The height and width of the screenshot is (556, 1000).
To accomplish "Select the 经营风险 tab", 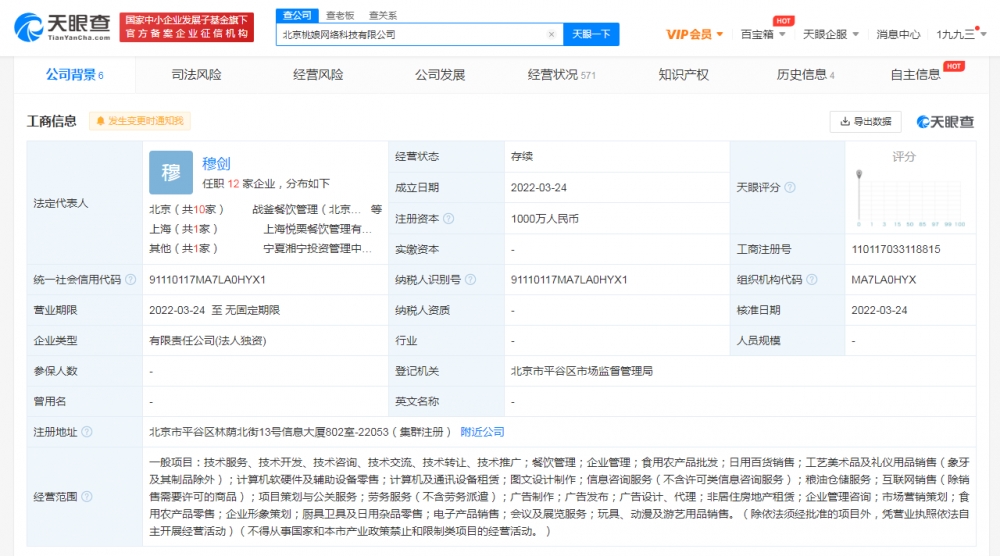I will pos(318,75).
